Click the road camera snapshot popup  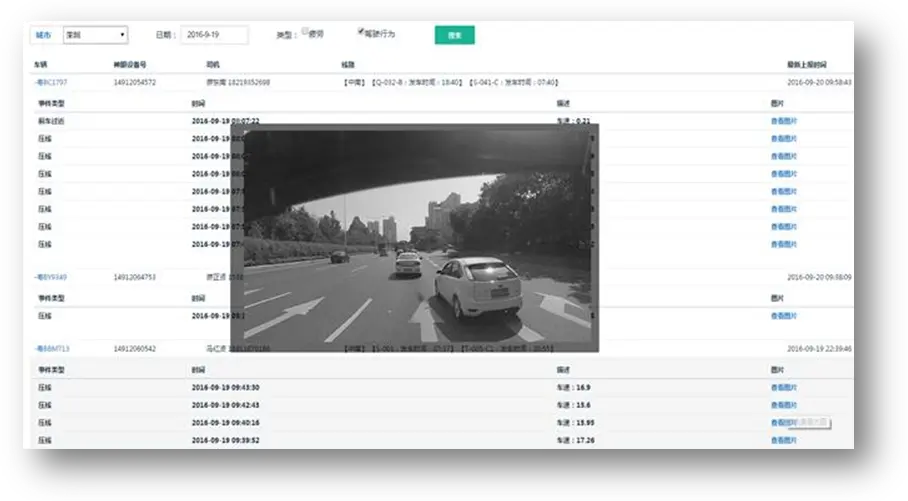tap(415, 237)
